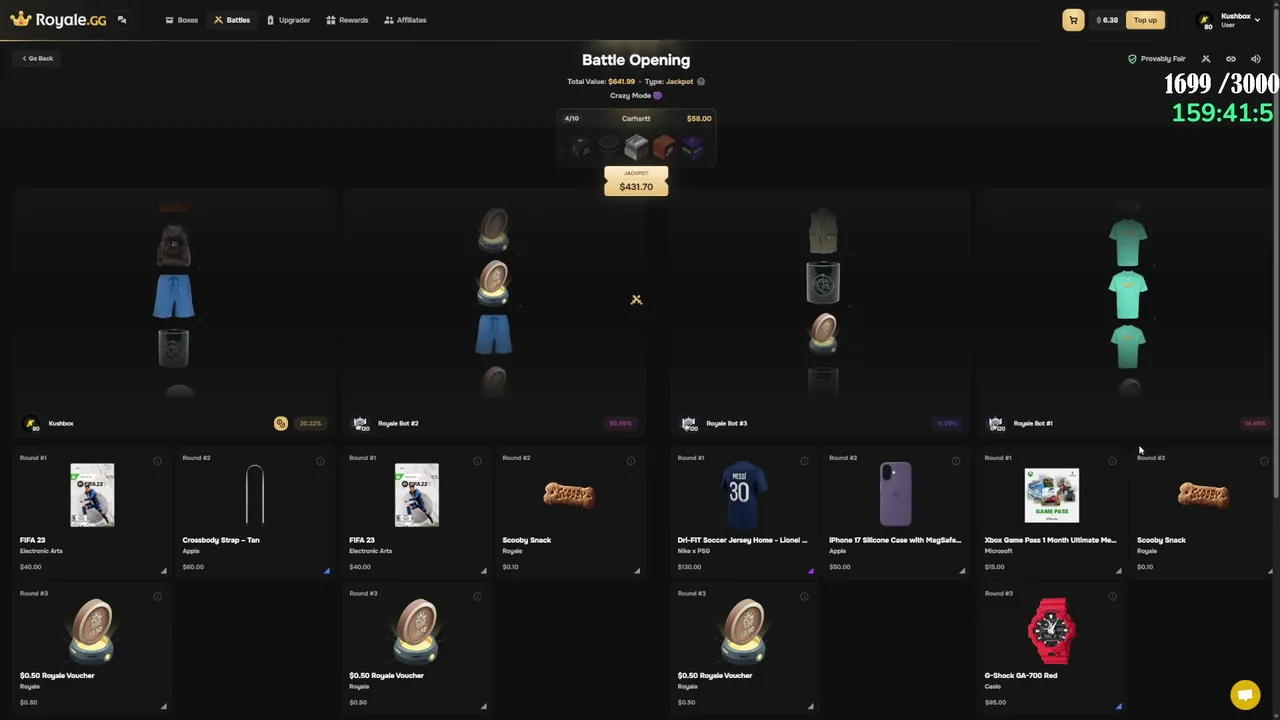Open the Provably Fair info

click(1157, 59)
